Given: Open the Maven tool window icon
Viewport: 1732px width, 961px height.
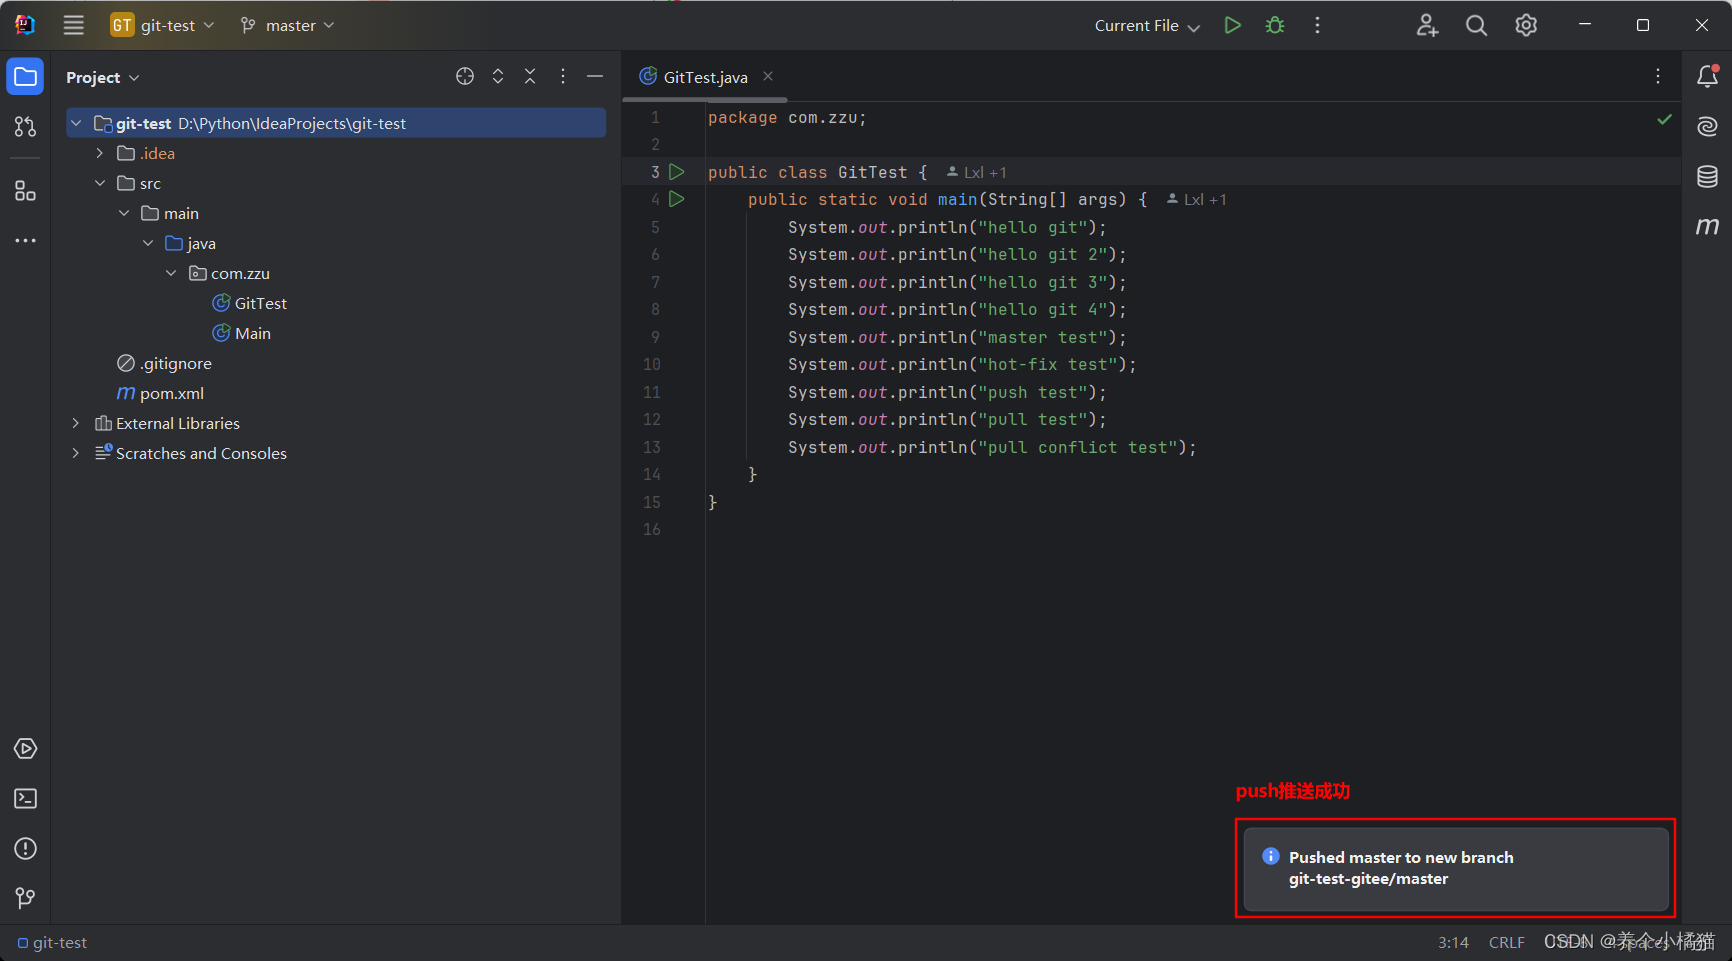Looking at the screenshot, I should pos(1708,226).
